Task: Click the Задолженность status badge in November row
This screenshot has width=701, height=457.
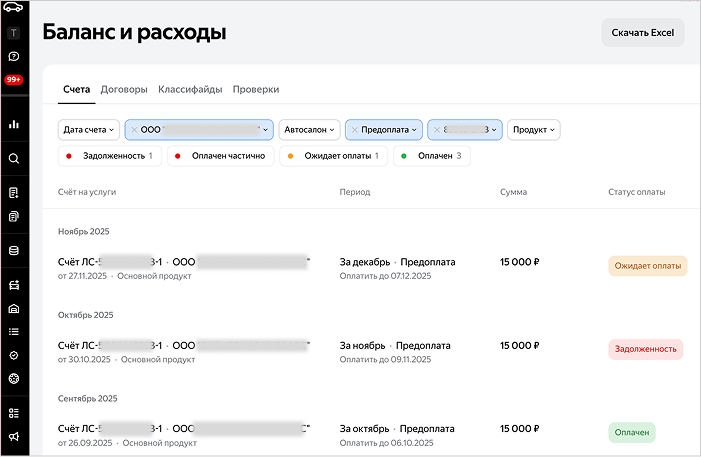Action: [646, 349]
